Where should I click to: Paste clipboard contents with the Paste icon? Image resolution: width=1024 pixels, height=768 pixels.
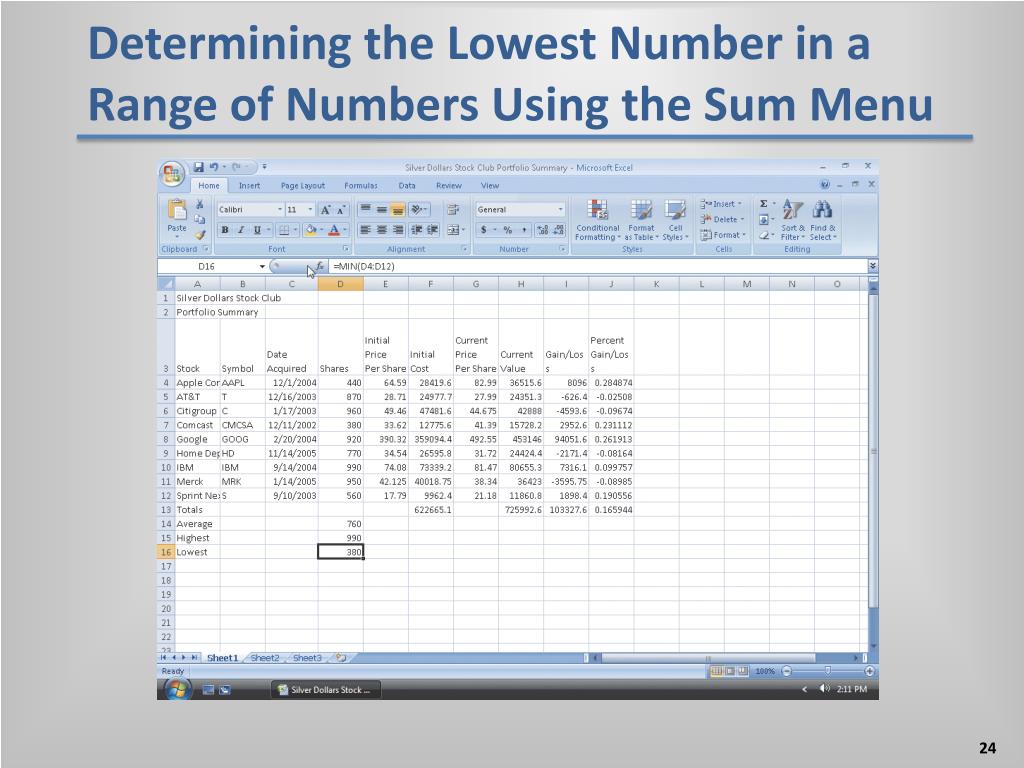[177, 209]
